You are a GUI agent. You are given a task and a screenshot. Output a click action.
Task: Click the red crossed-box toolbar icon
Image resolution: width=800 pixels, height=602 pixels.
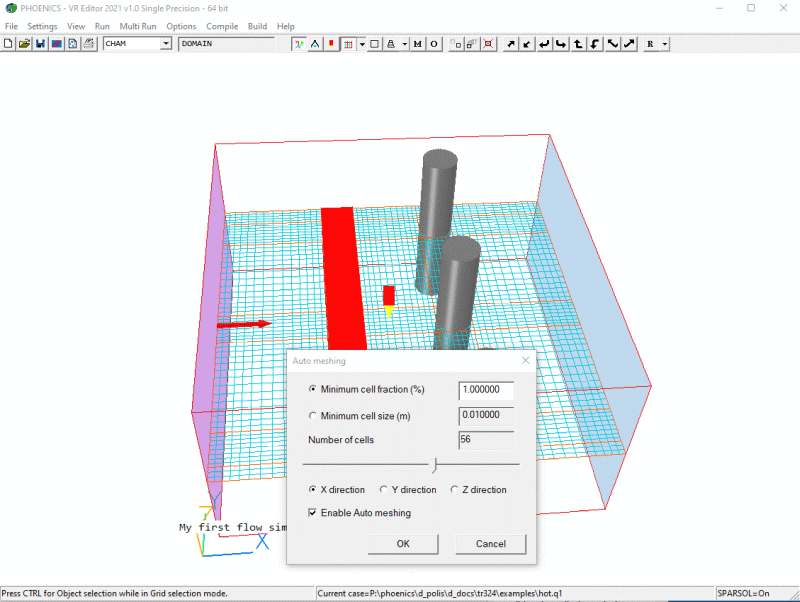click(x=487, y=44)
